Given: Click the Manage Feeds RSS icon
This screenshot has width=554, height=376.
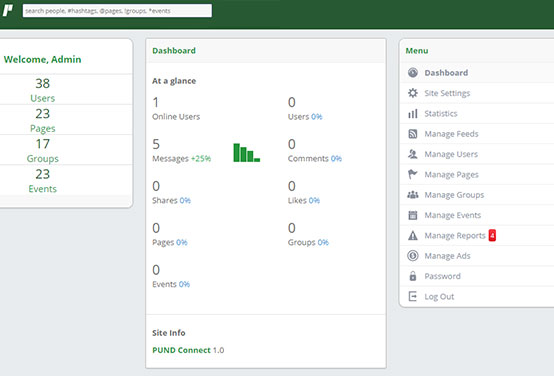Looking at the screenshot, I should [413, 134].
